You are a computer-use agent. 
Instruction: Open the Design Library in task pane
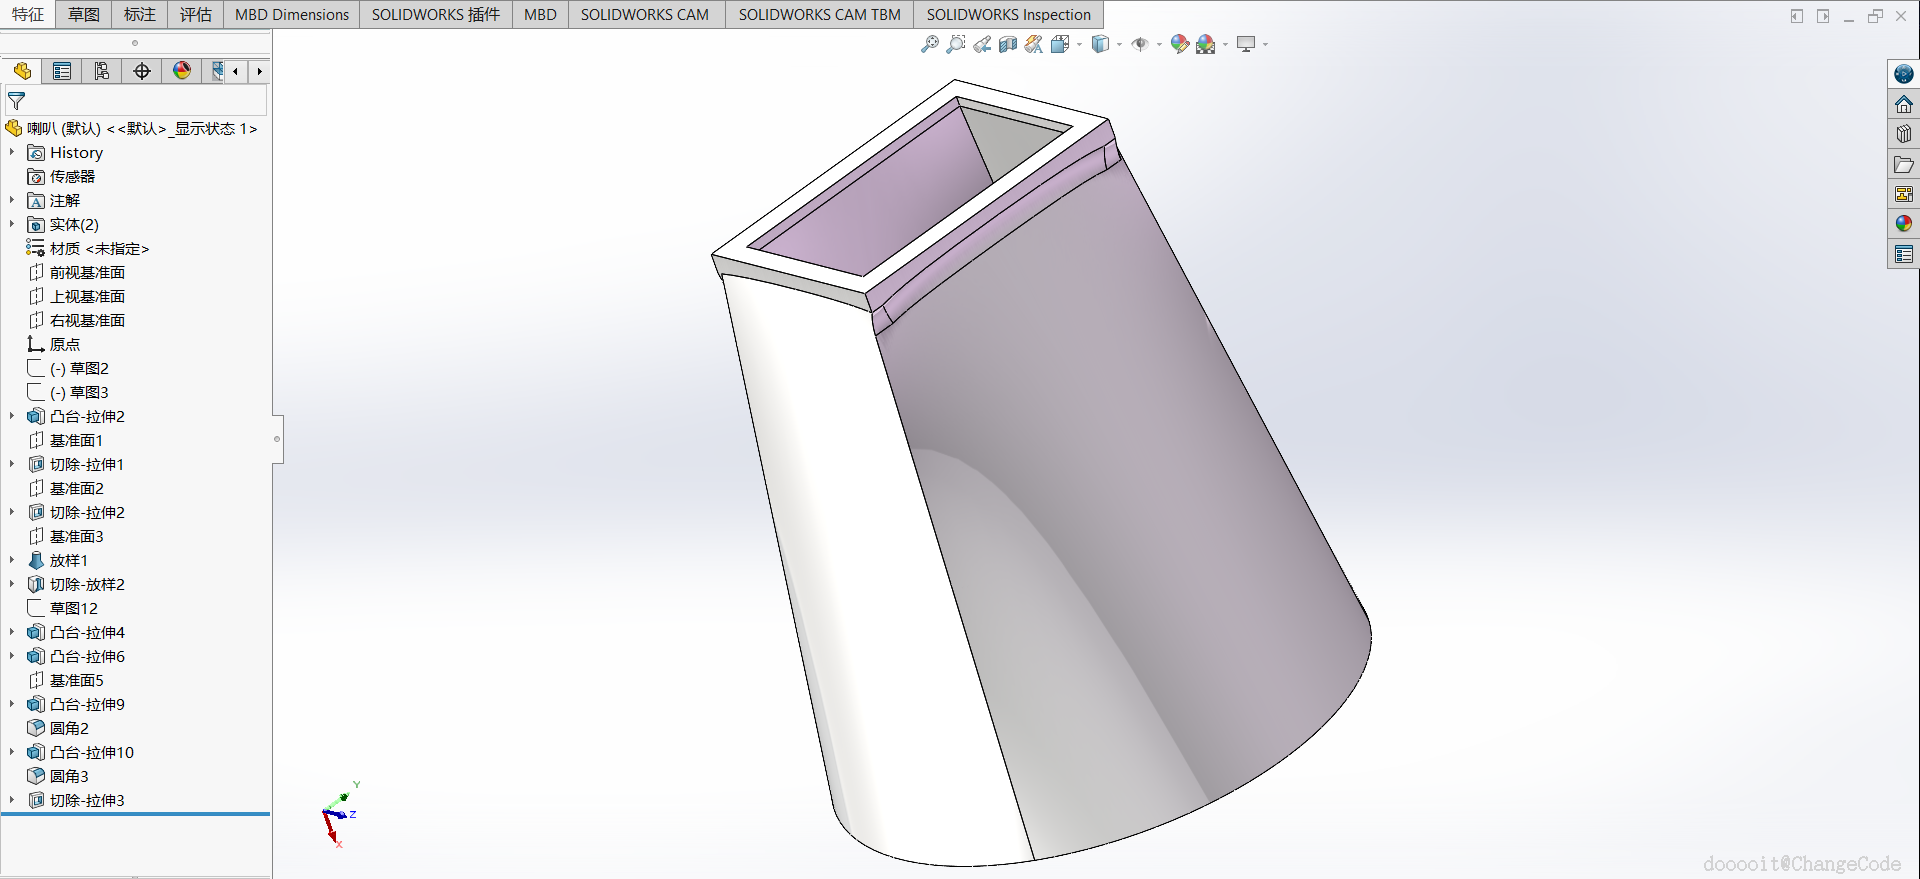[x=1903, y=134]
